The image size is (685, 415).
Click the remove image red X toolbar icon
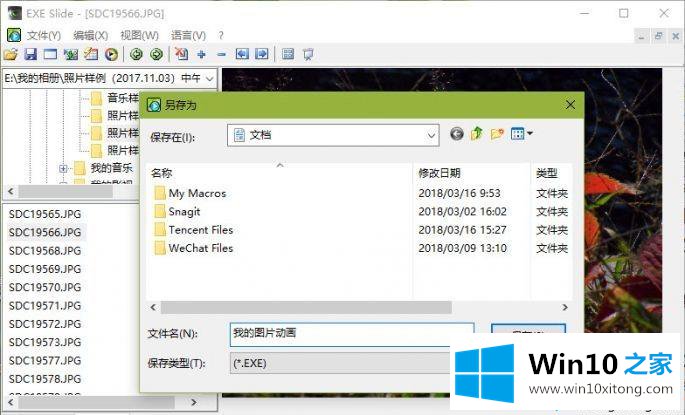coord(181,54)
